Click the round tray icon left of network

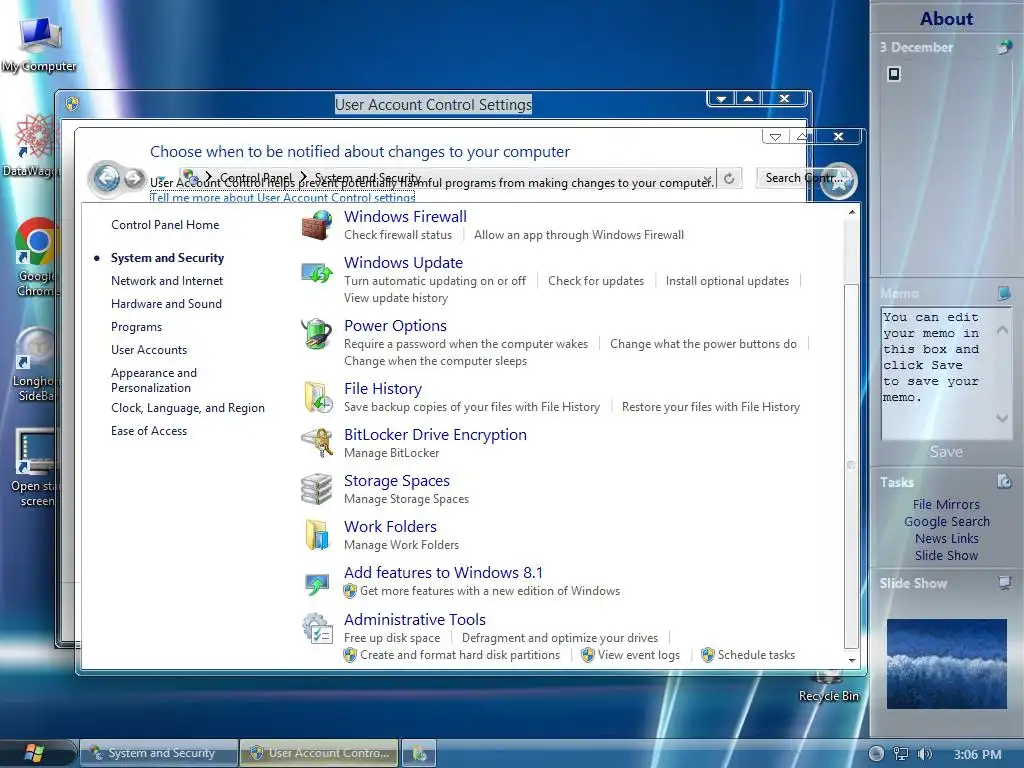click(x=876, y=754)
